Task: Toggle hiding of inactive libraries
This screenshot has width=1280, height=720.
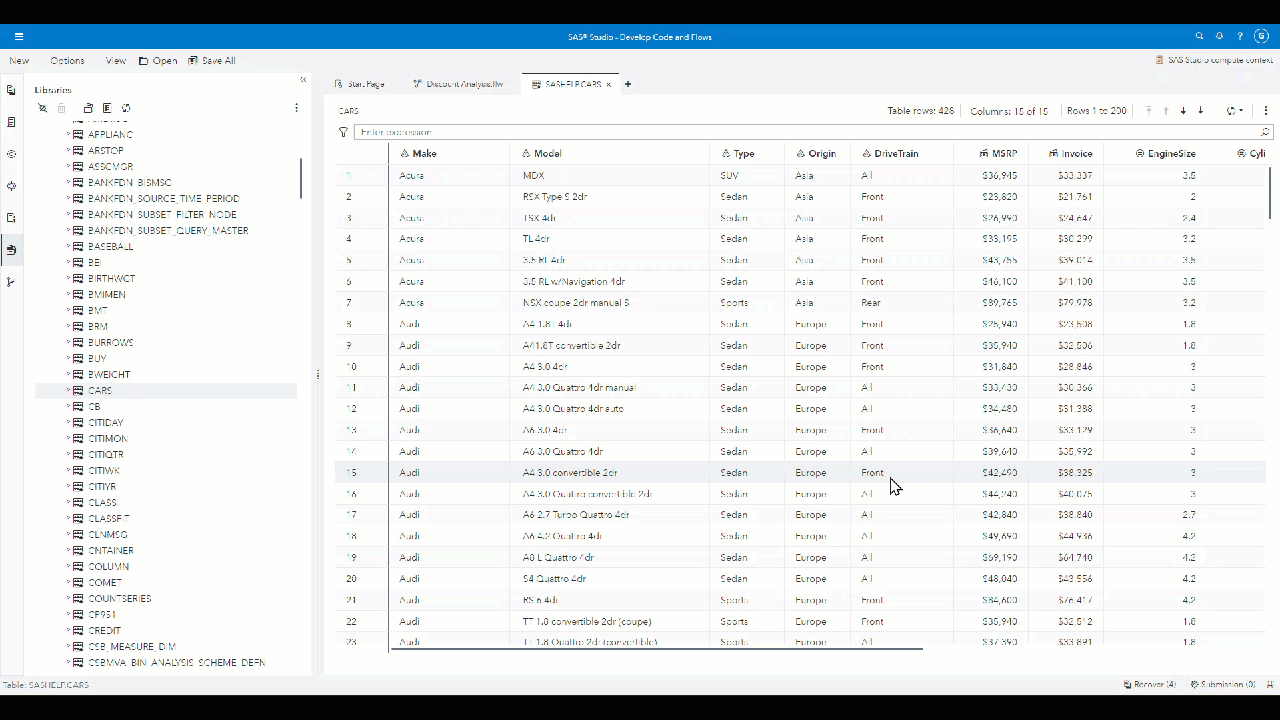Action: [42, 108]
